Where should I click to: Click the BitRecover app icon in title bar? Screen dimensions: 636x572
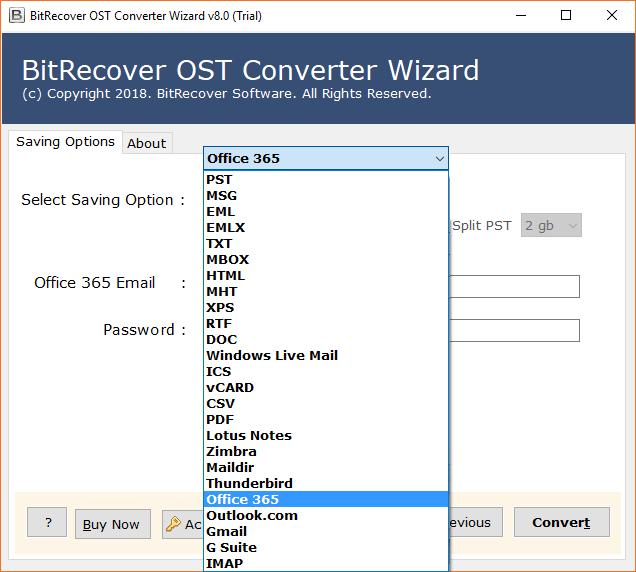click(17, 15)
